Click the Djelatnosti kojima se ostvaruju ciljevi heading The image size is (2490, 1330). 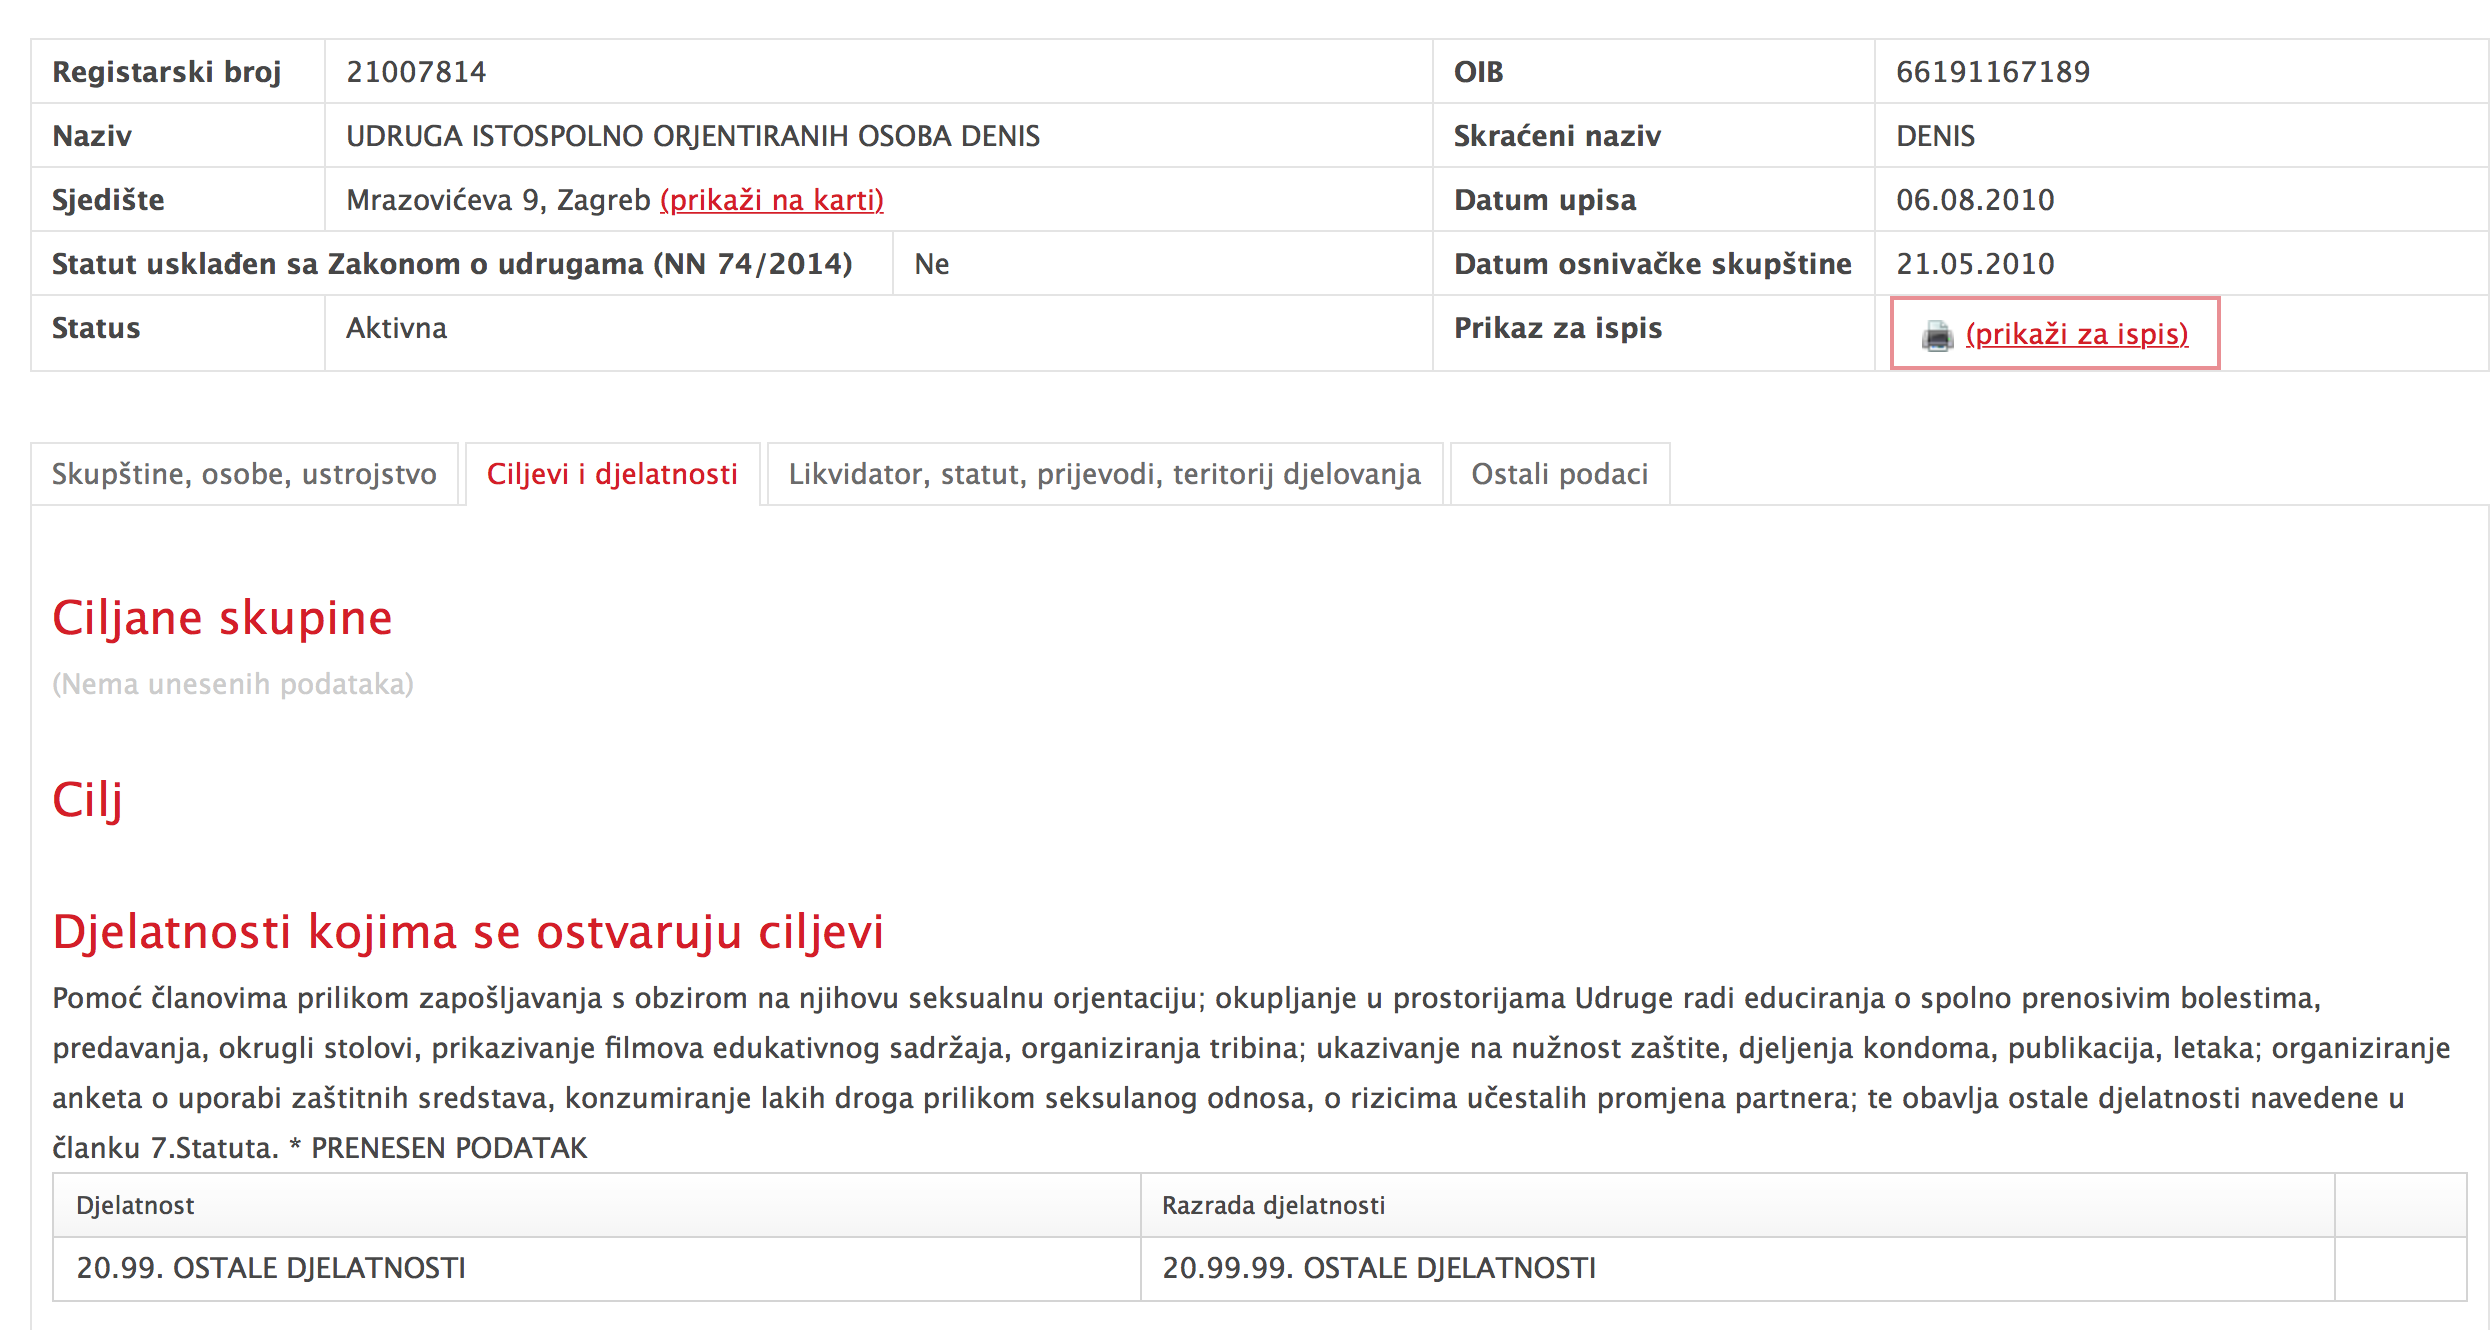tap(468, 932)
